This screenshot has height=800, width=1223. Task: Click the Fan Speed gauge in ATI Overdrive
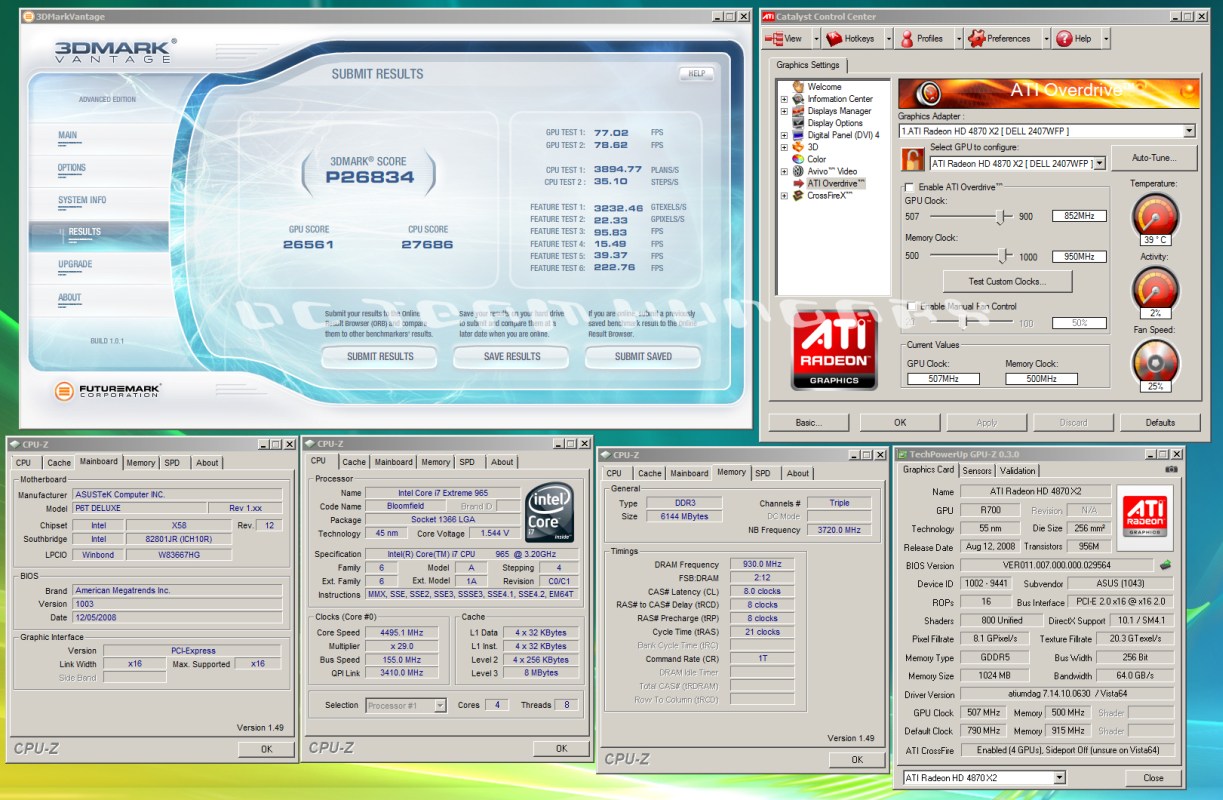pos(1154,365)
